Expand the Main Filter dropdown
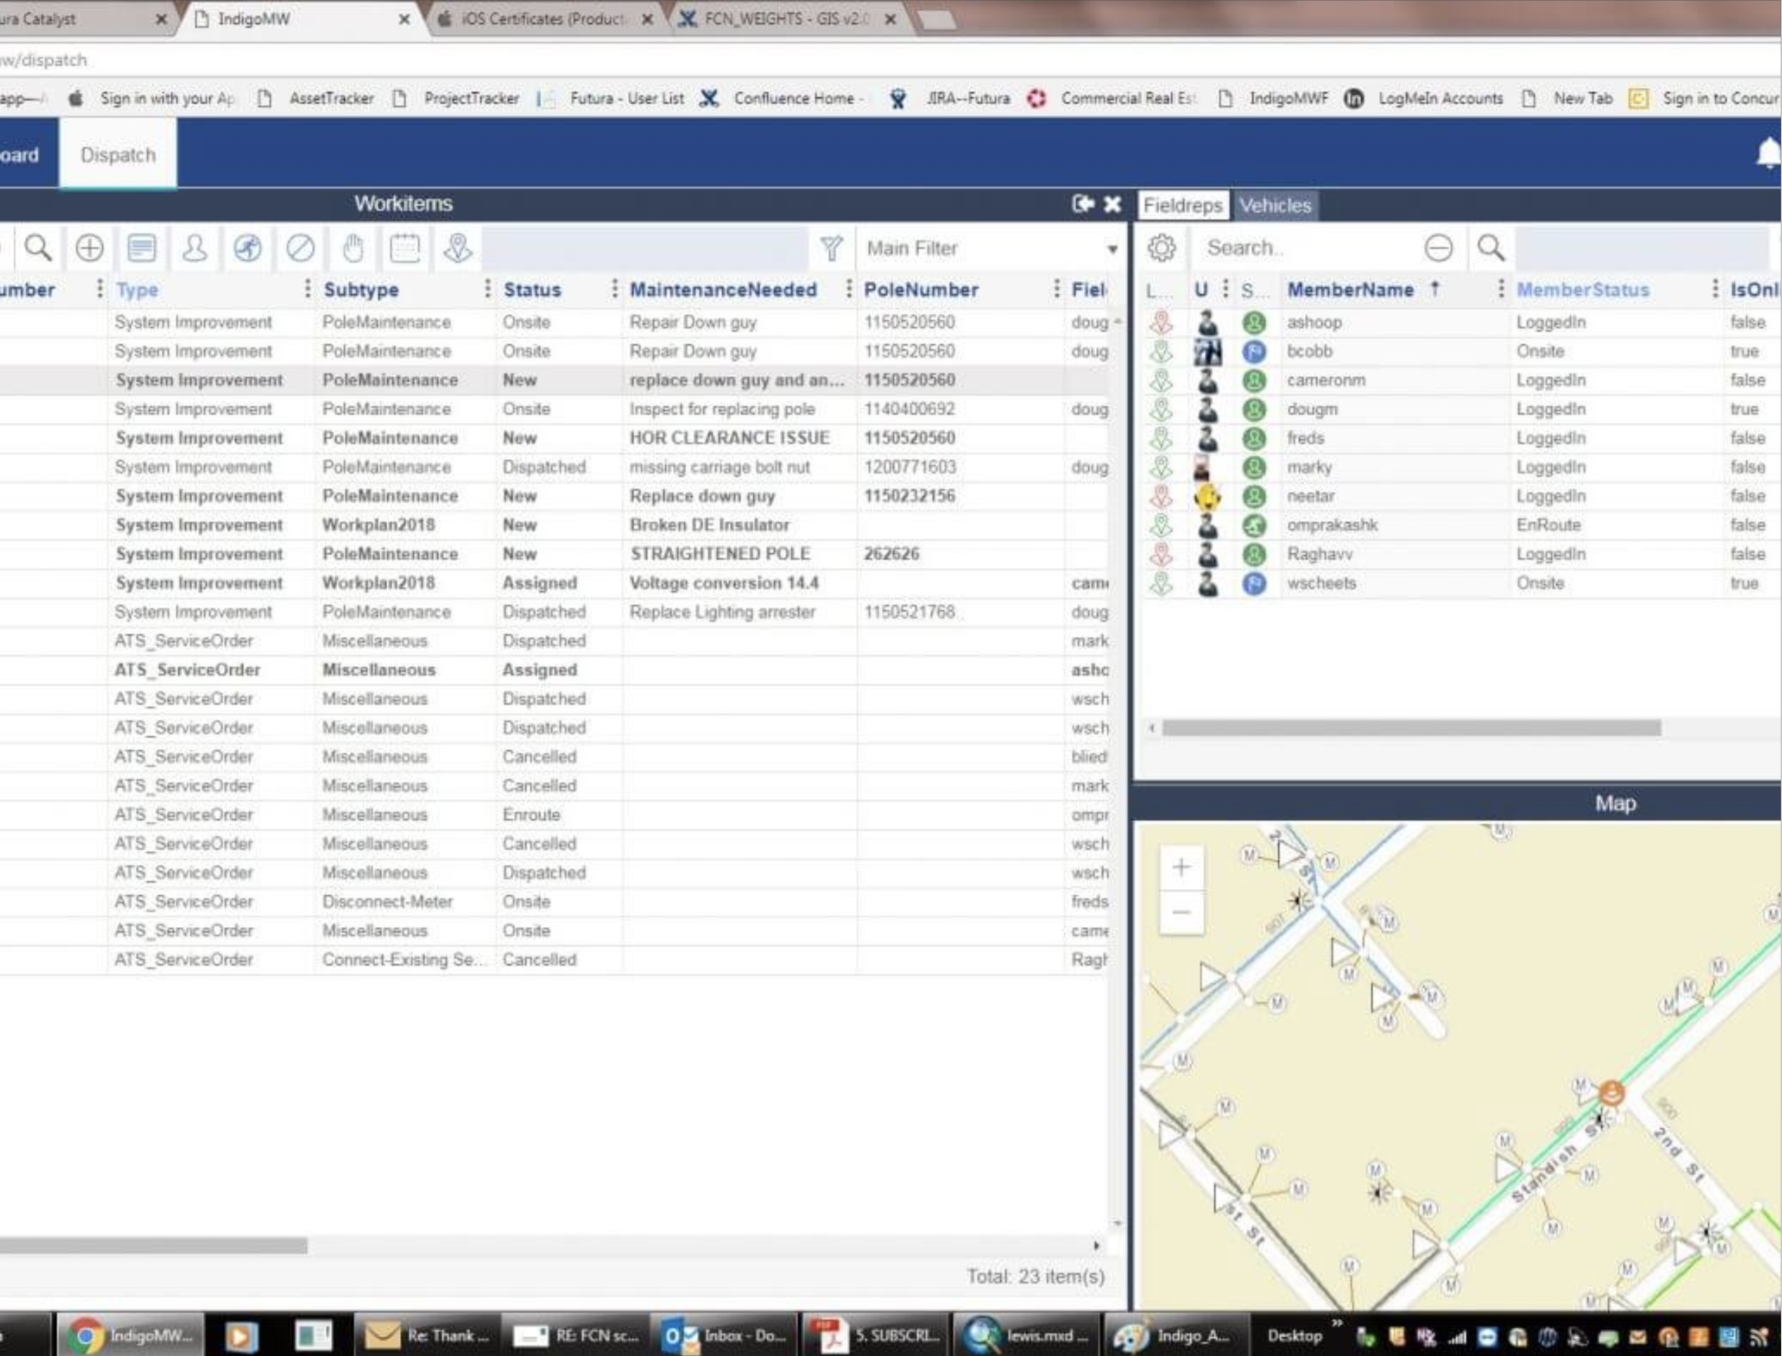1782x1356 pixels. [1111, 249]
